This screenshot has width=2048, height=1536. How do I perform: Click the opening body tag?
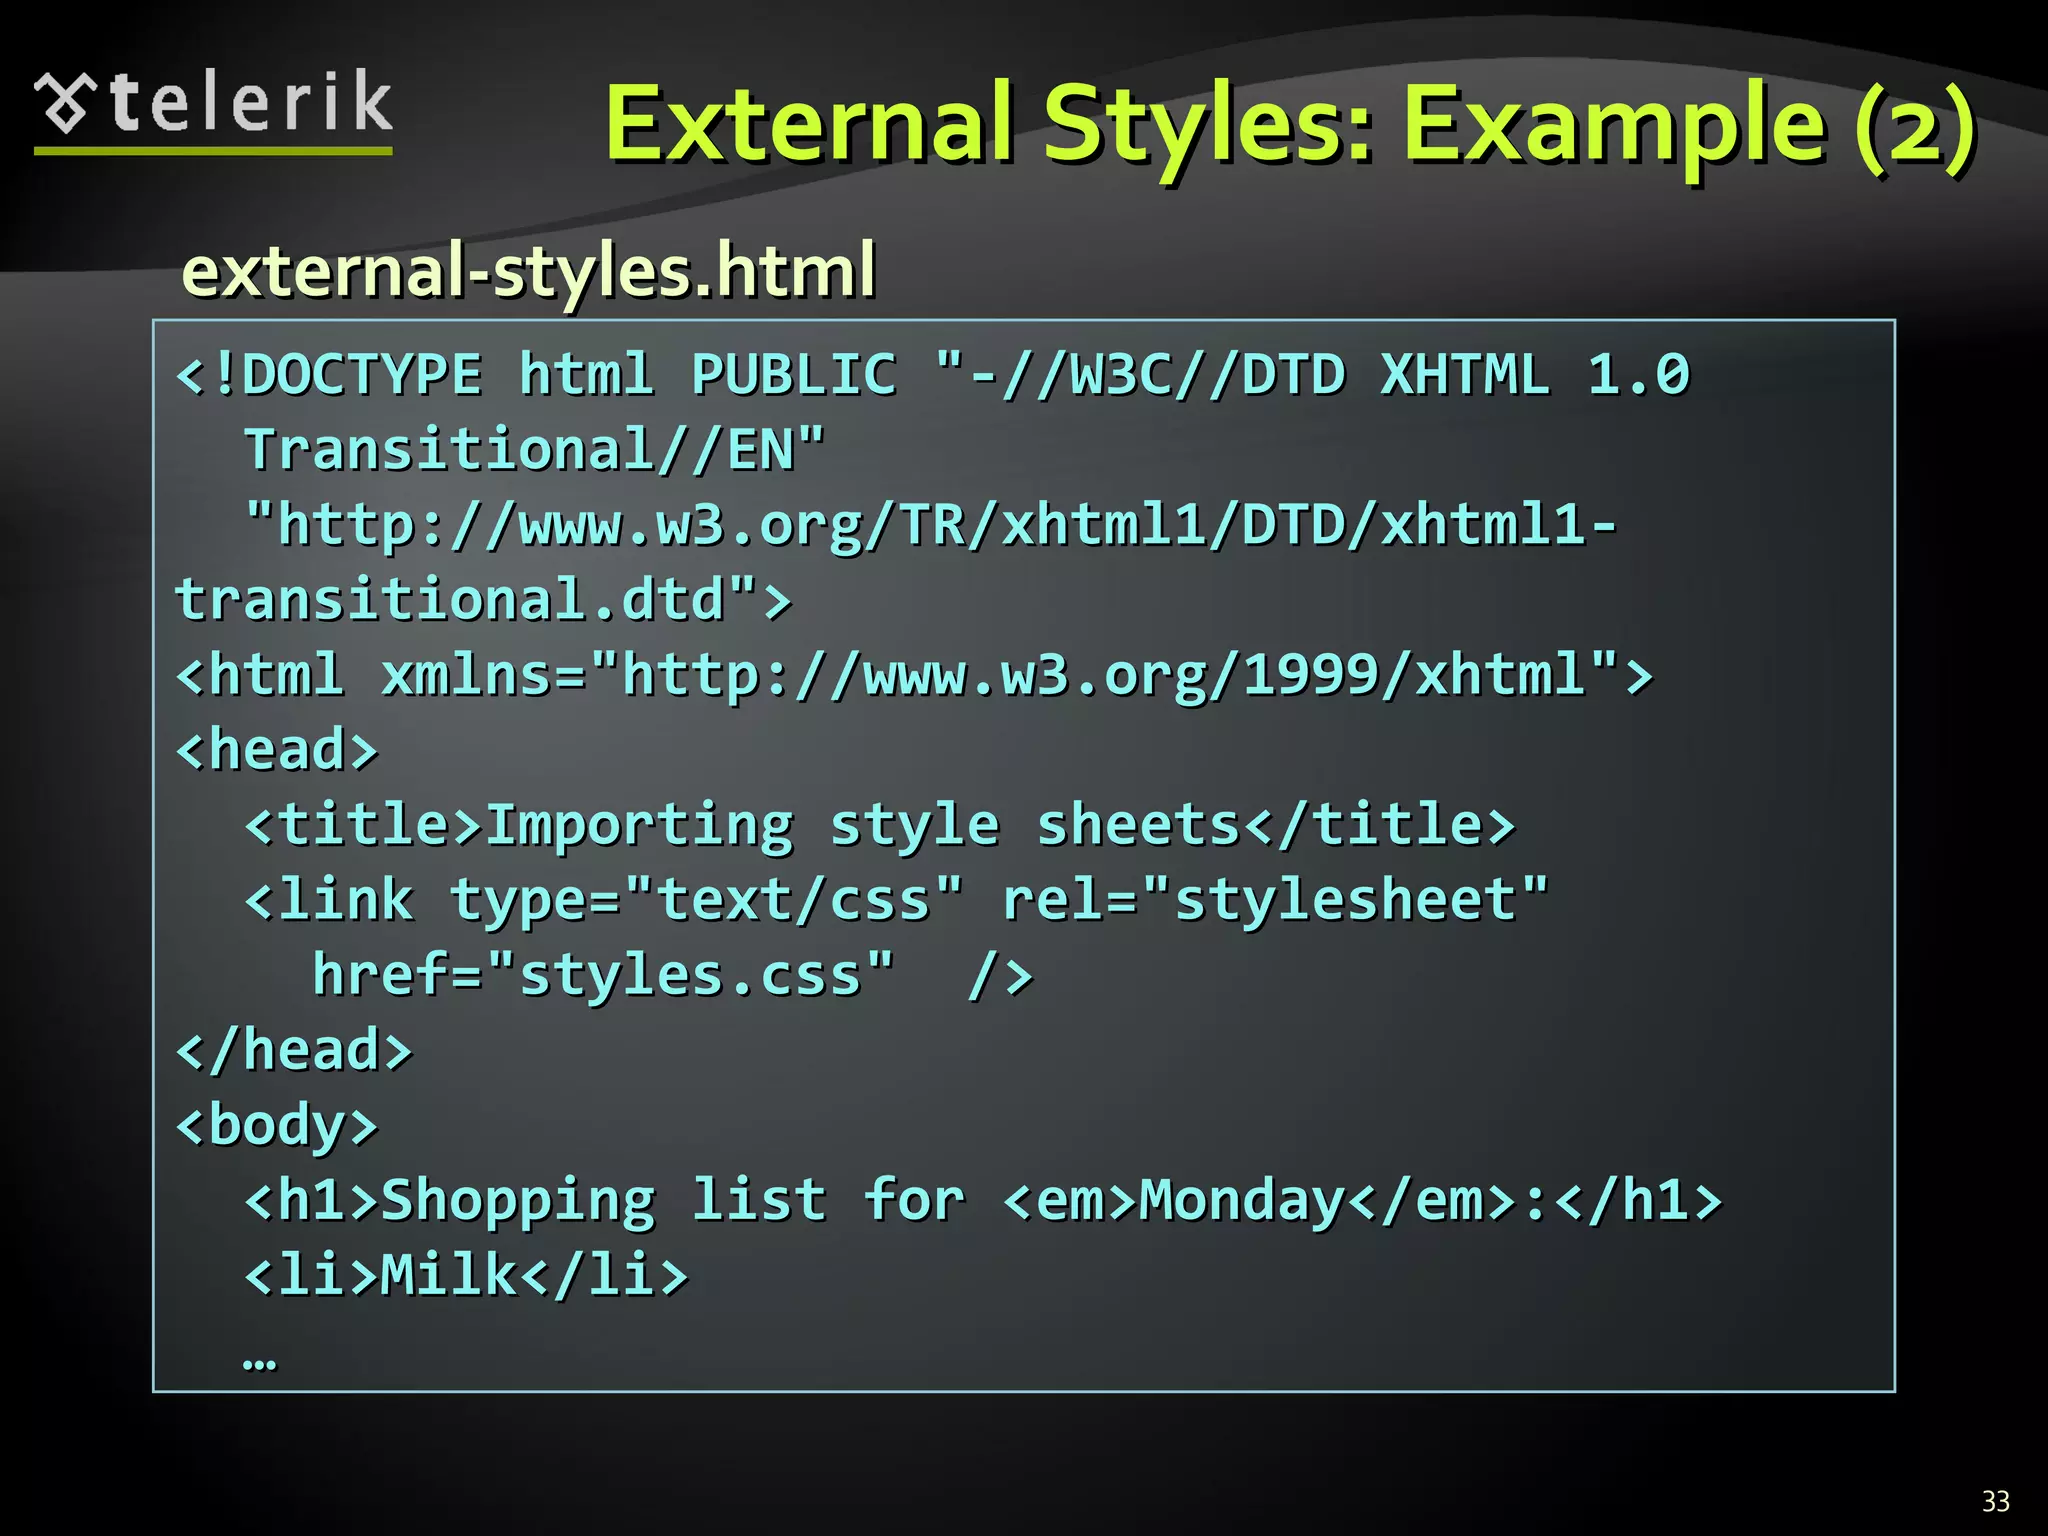277,1125
